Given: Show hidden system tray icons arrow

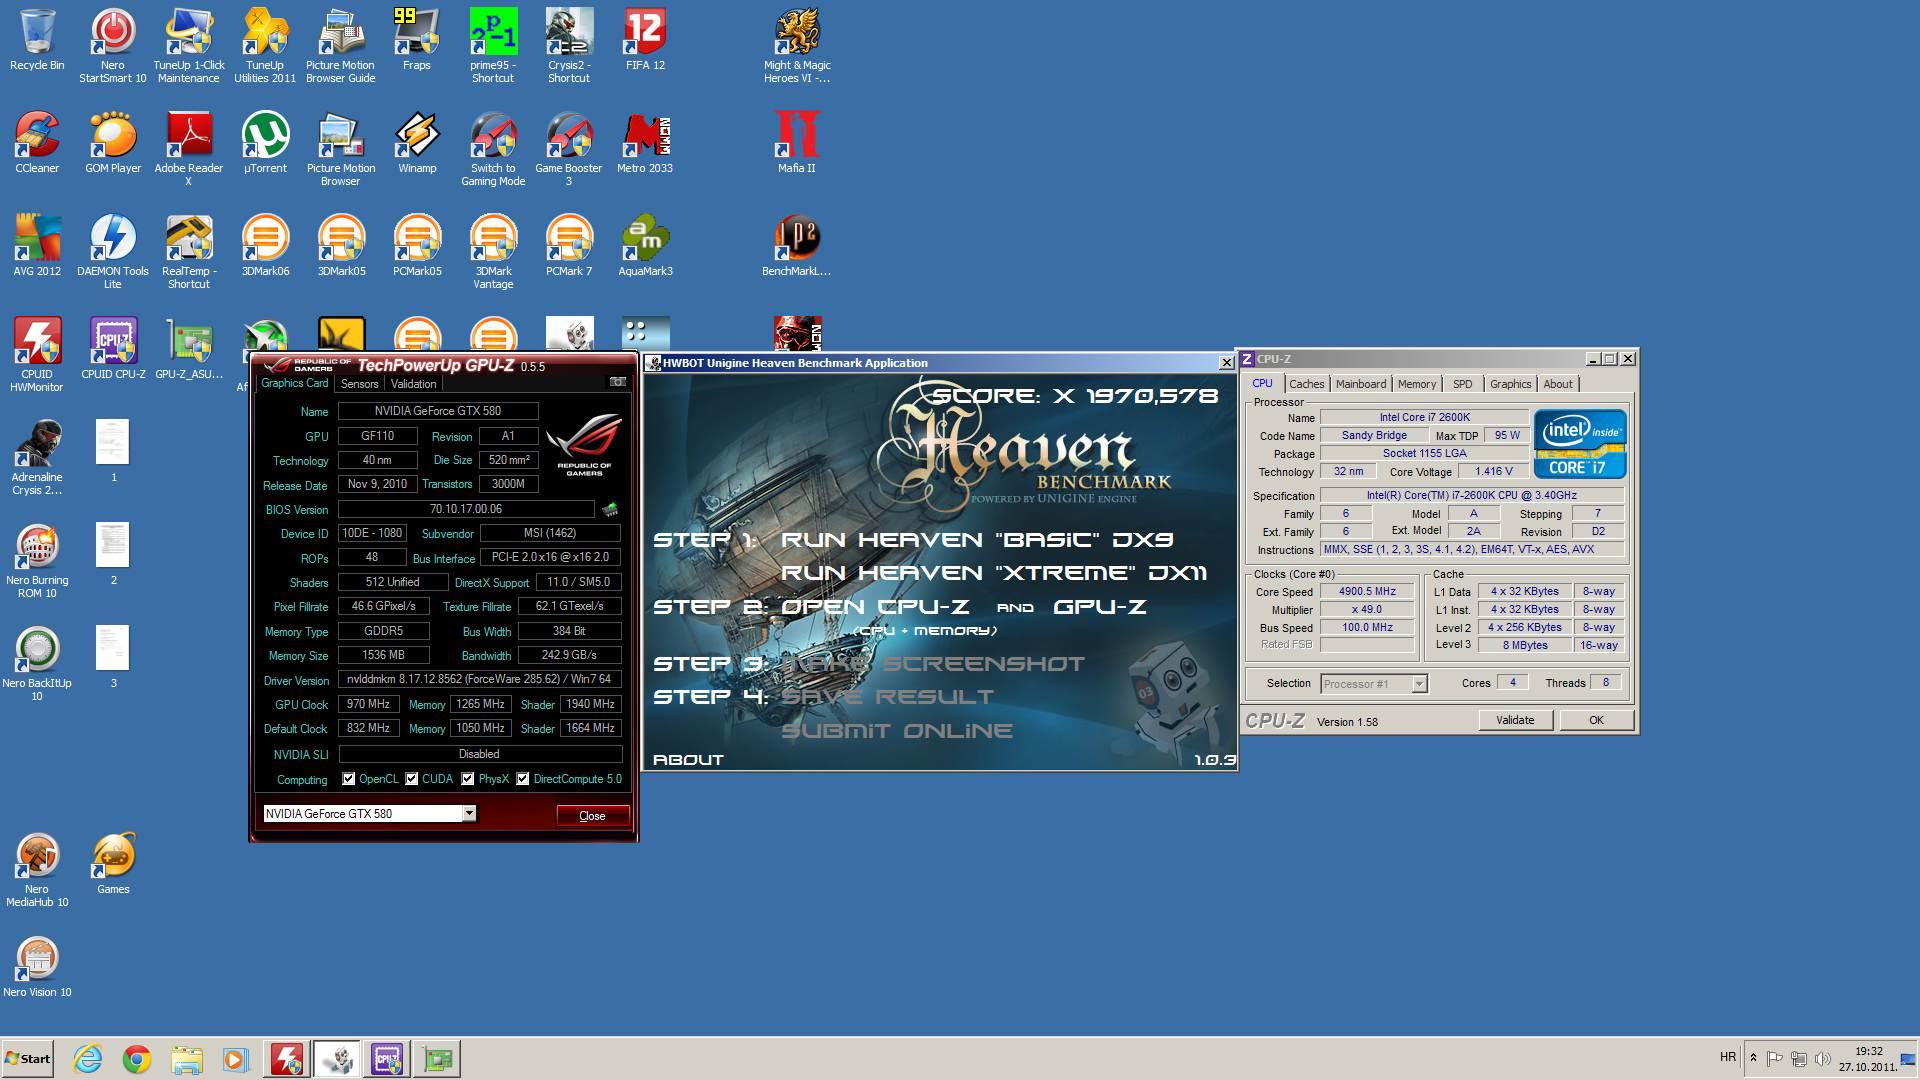Looking at the screenshot, I should coord(1753,1058).
